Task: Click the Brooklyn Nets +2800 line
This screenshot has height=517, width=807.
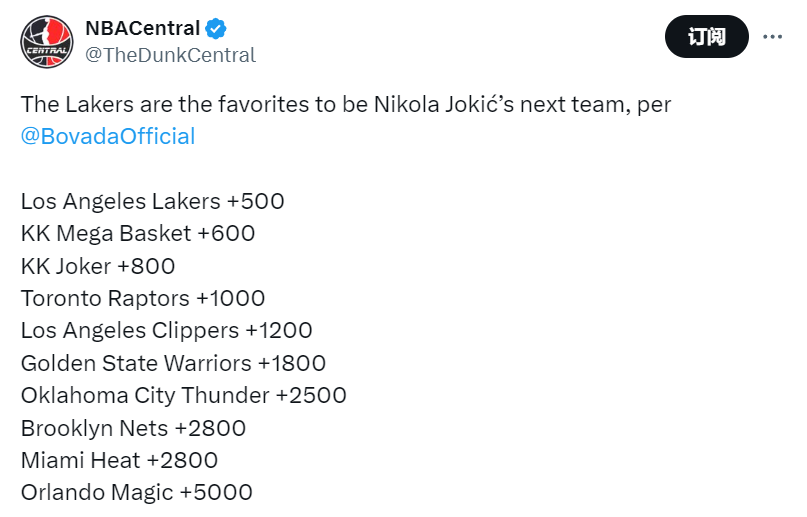Action: coord(133,428)
